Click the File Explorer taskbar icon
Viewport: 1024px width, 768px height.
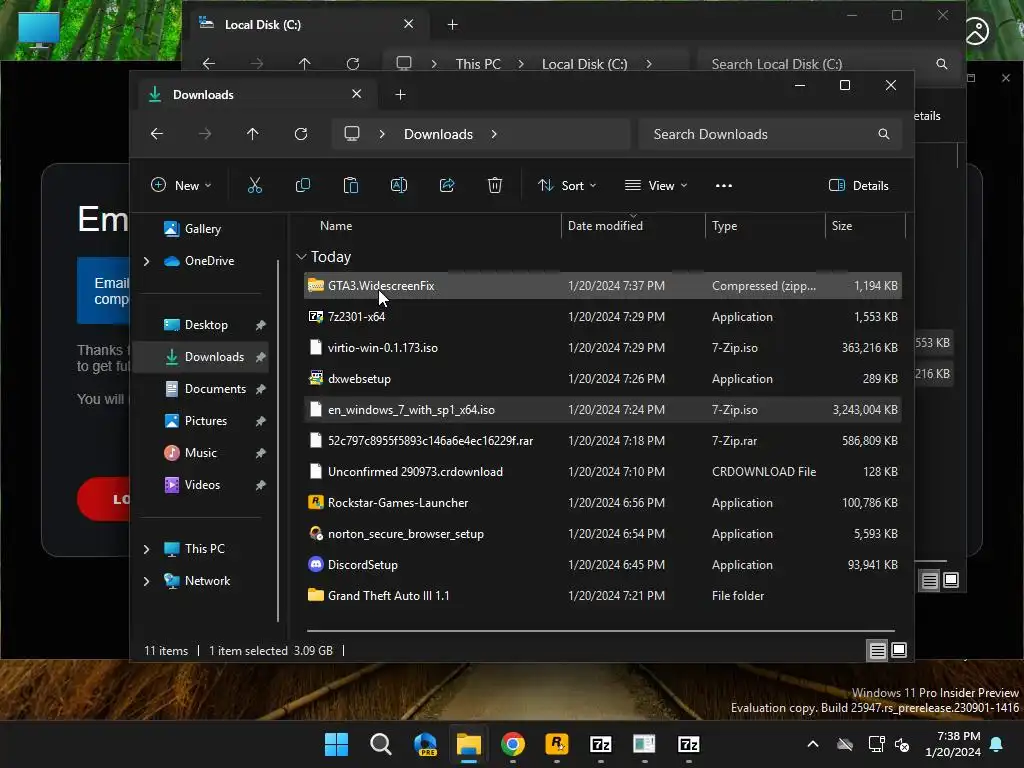click(468, 744)
